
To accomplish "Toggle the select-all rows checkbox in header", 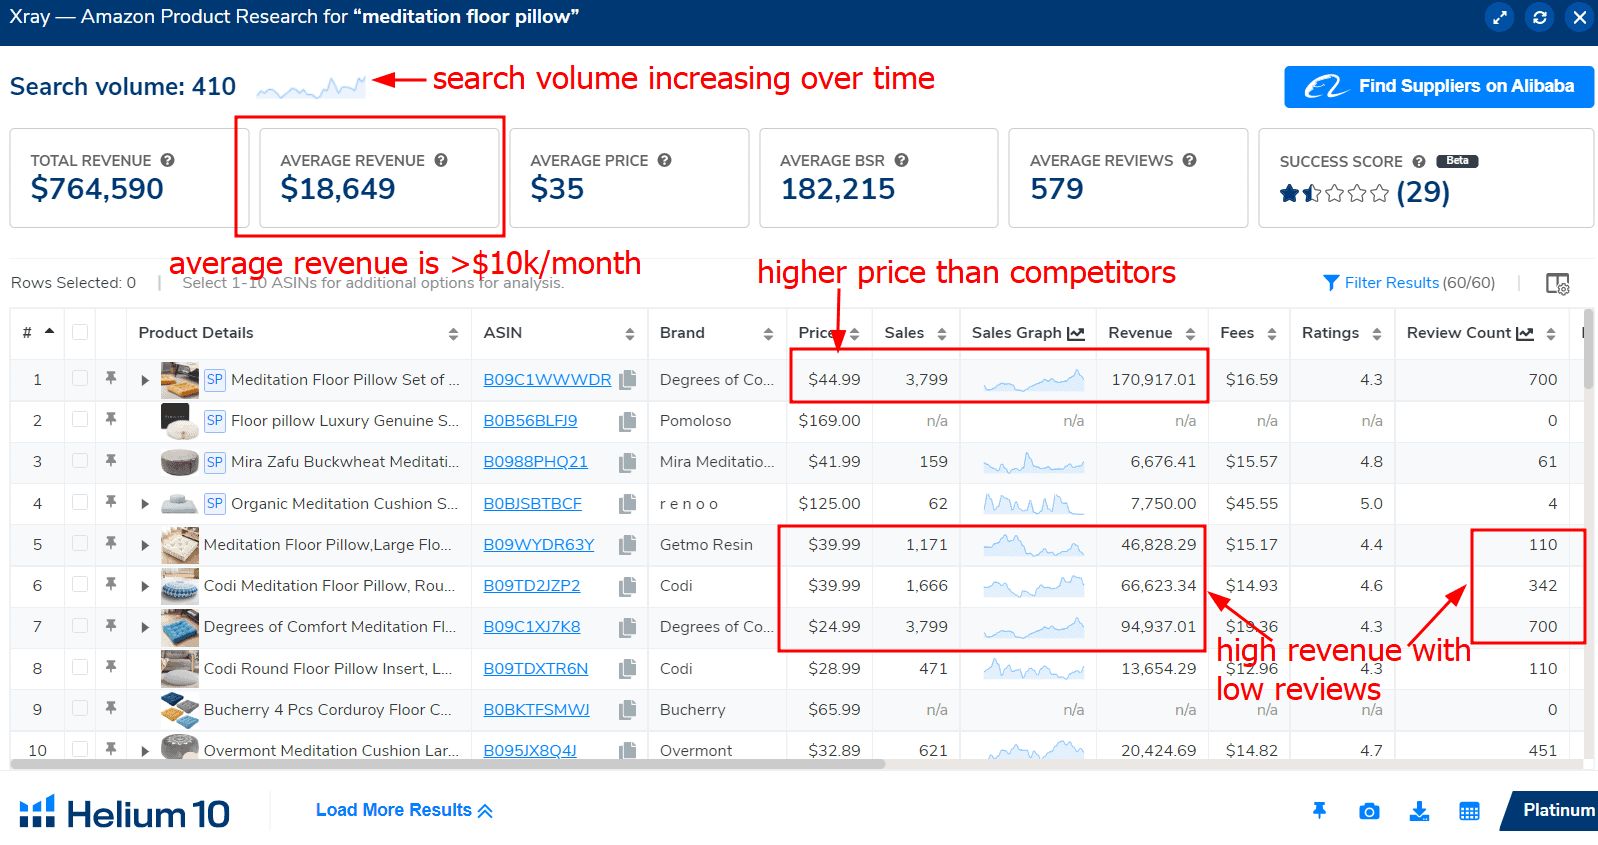I will click(x=80, y=332).
